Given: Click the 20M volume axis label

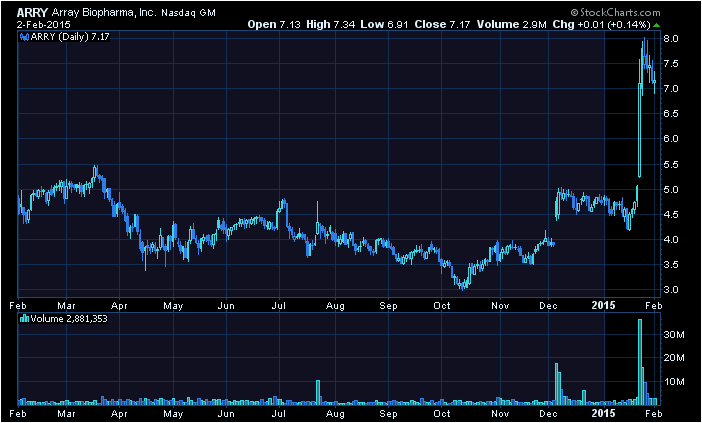Looking at the screenshot, I should (x=674, y=358).
